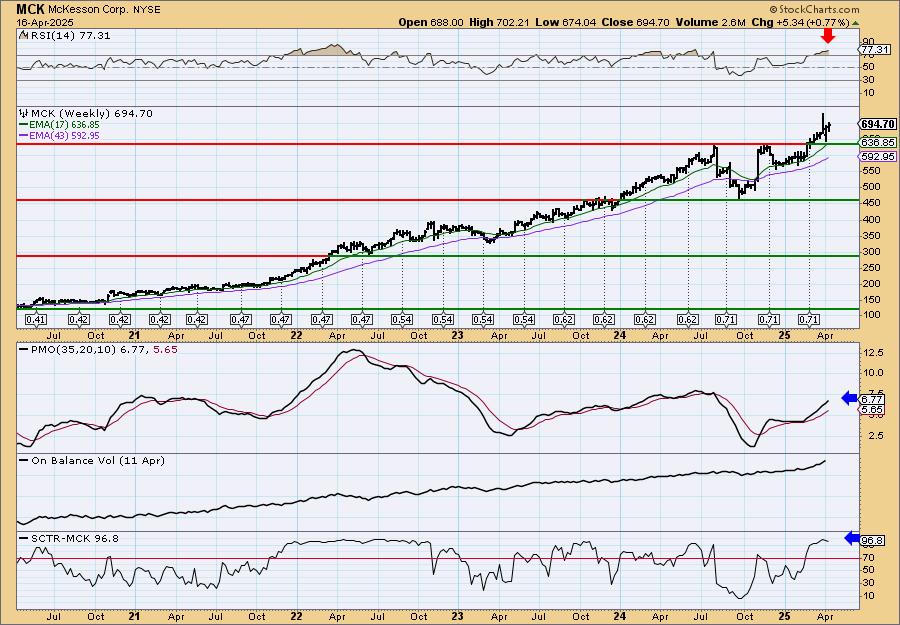Select the RSI(14) 77.31 indicator label
Screen dimensions: 900x625
(x=69, y=36)
